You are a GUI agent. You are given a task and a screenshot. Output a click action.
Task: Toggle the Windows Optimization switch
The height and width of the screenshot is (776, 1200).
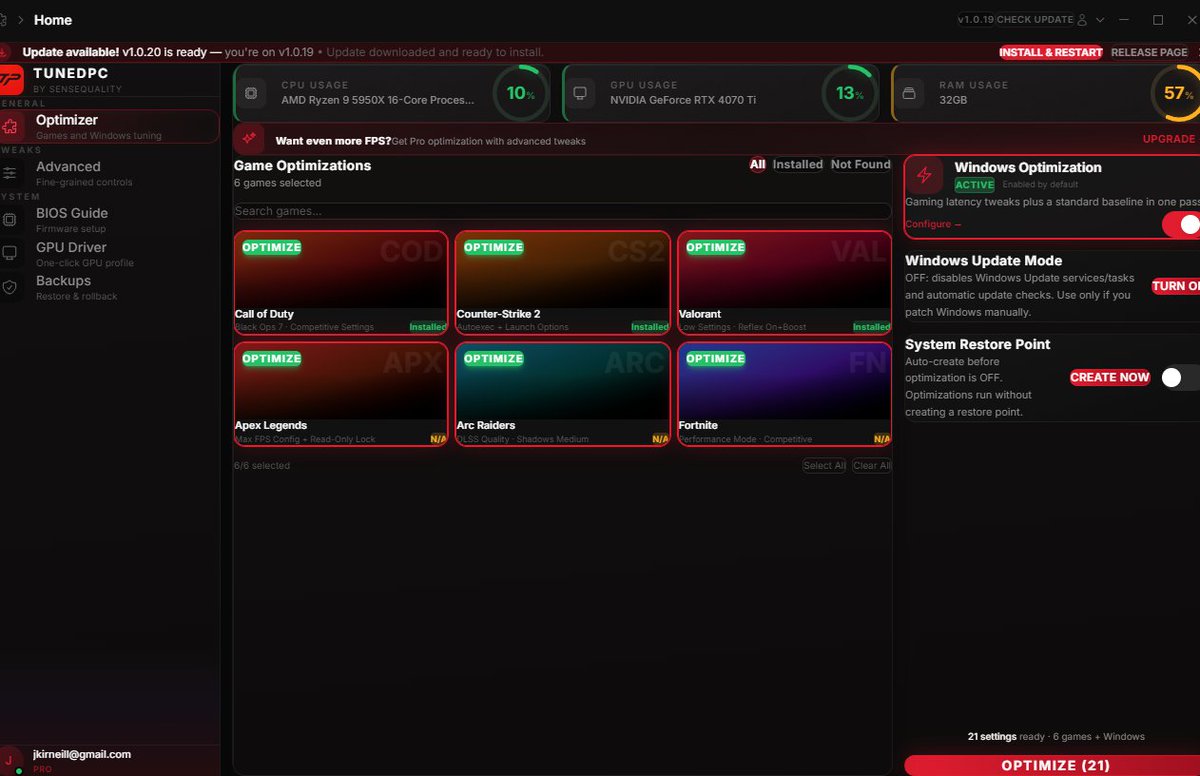point(1181,225)
